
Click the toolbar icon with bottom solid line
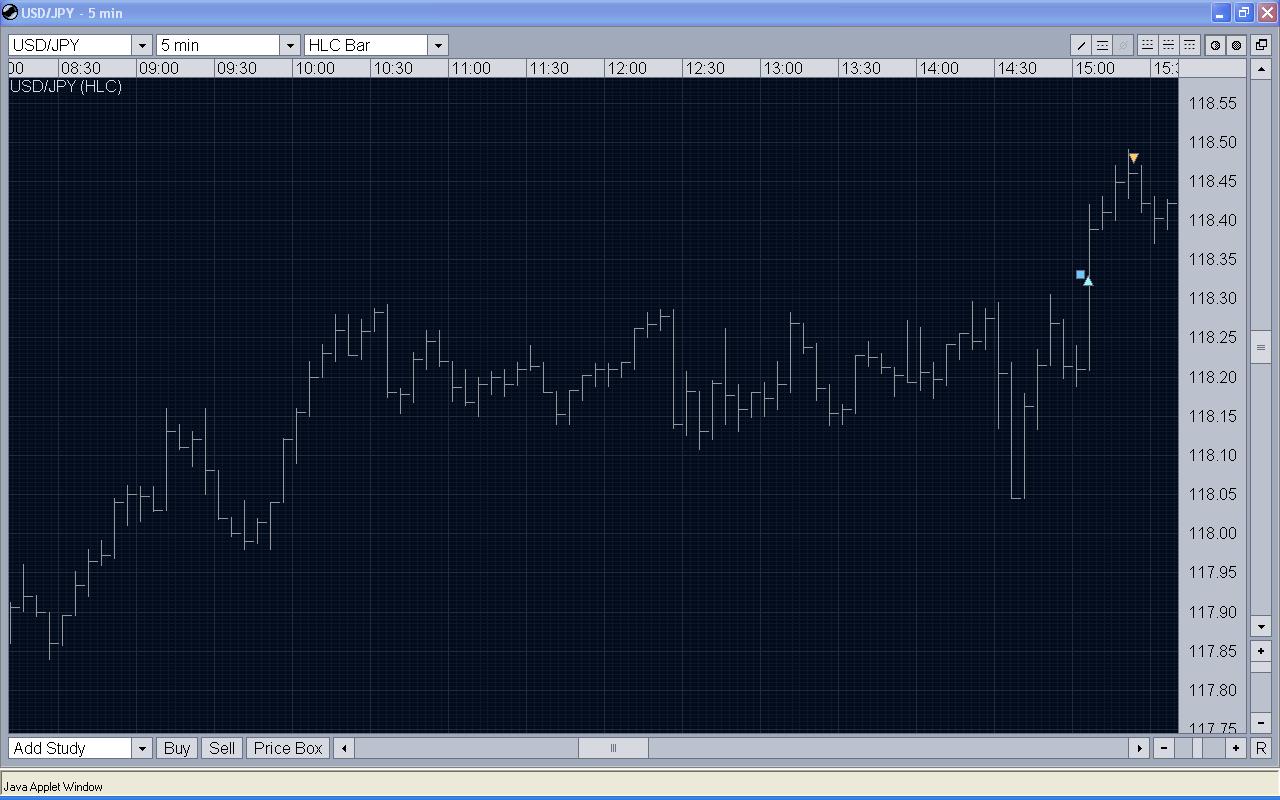[x=1148, y=45]
